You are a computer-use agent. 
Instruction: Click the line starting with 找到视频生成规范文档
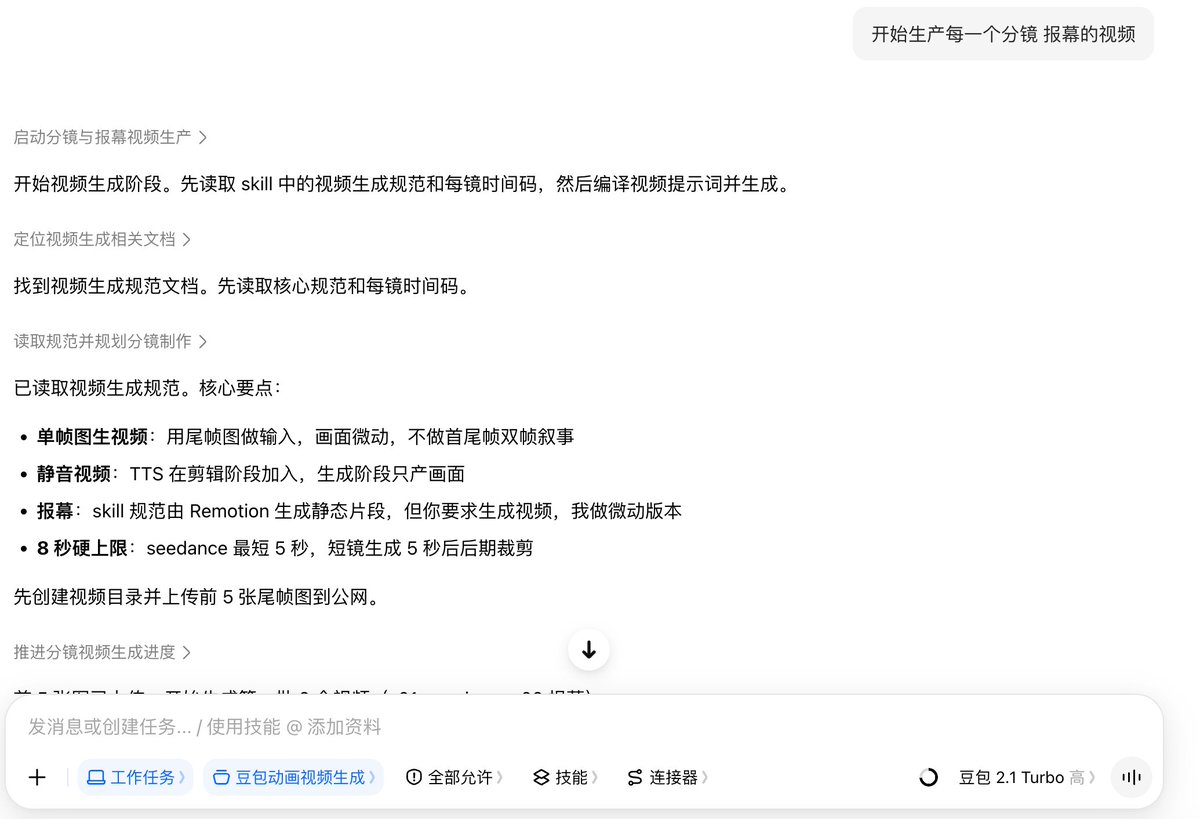coord(242,286)
